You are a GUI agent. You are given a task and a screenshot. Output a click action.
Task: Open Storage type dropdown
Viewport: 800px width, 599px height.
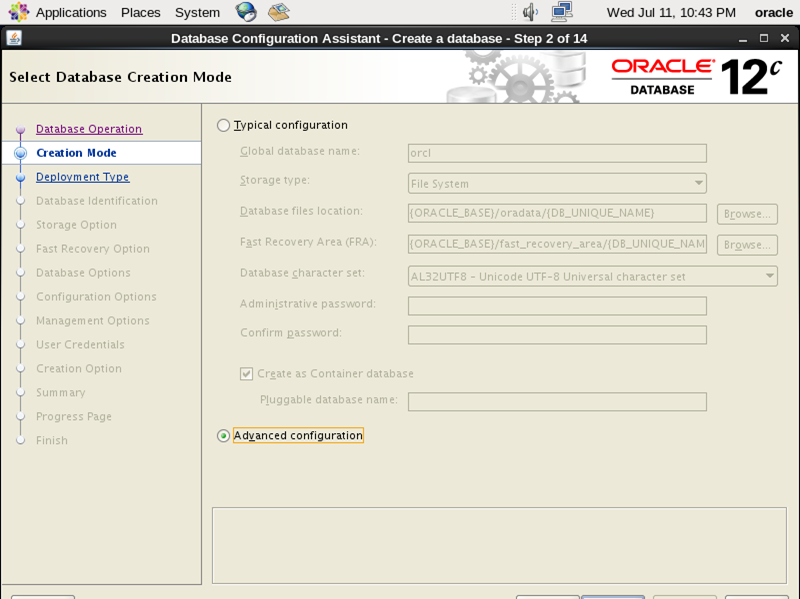click(x=557, y=183)
